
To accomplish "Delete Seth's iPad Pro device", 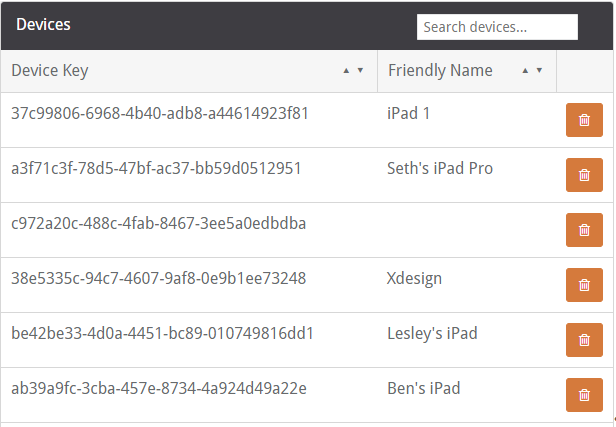I will coord(584,175).
